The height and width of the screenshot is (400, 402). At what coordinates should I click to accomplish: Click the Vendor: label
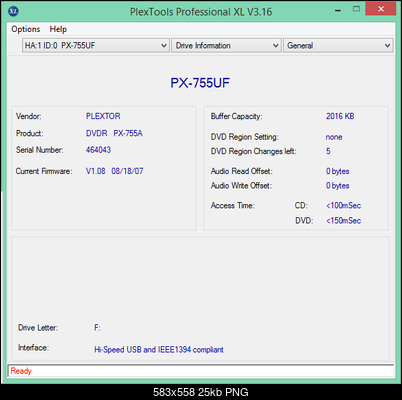[29, 116]
